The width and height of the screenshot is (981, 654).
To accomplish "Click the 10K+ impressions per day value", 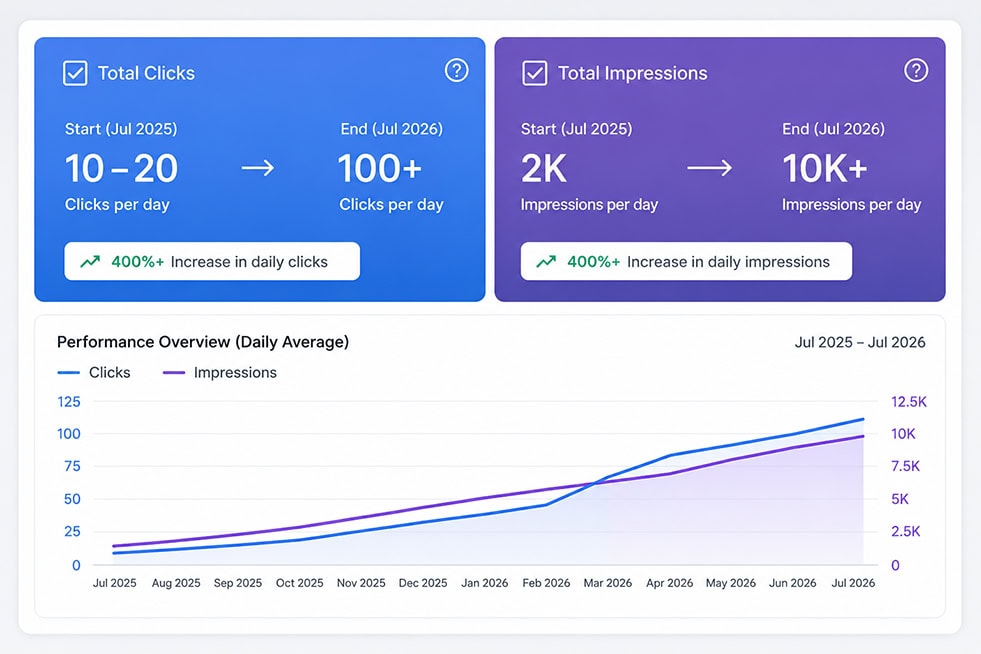I will coord(825,168).
